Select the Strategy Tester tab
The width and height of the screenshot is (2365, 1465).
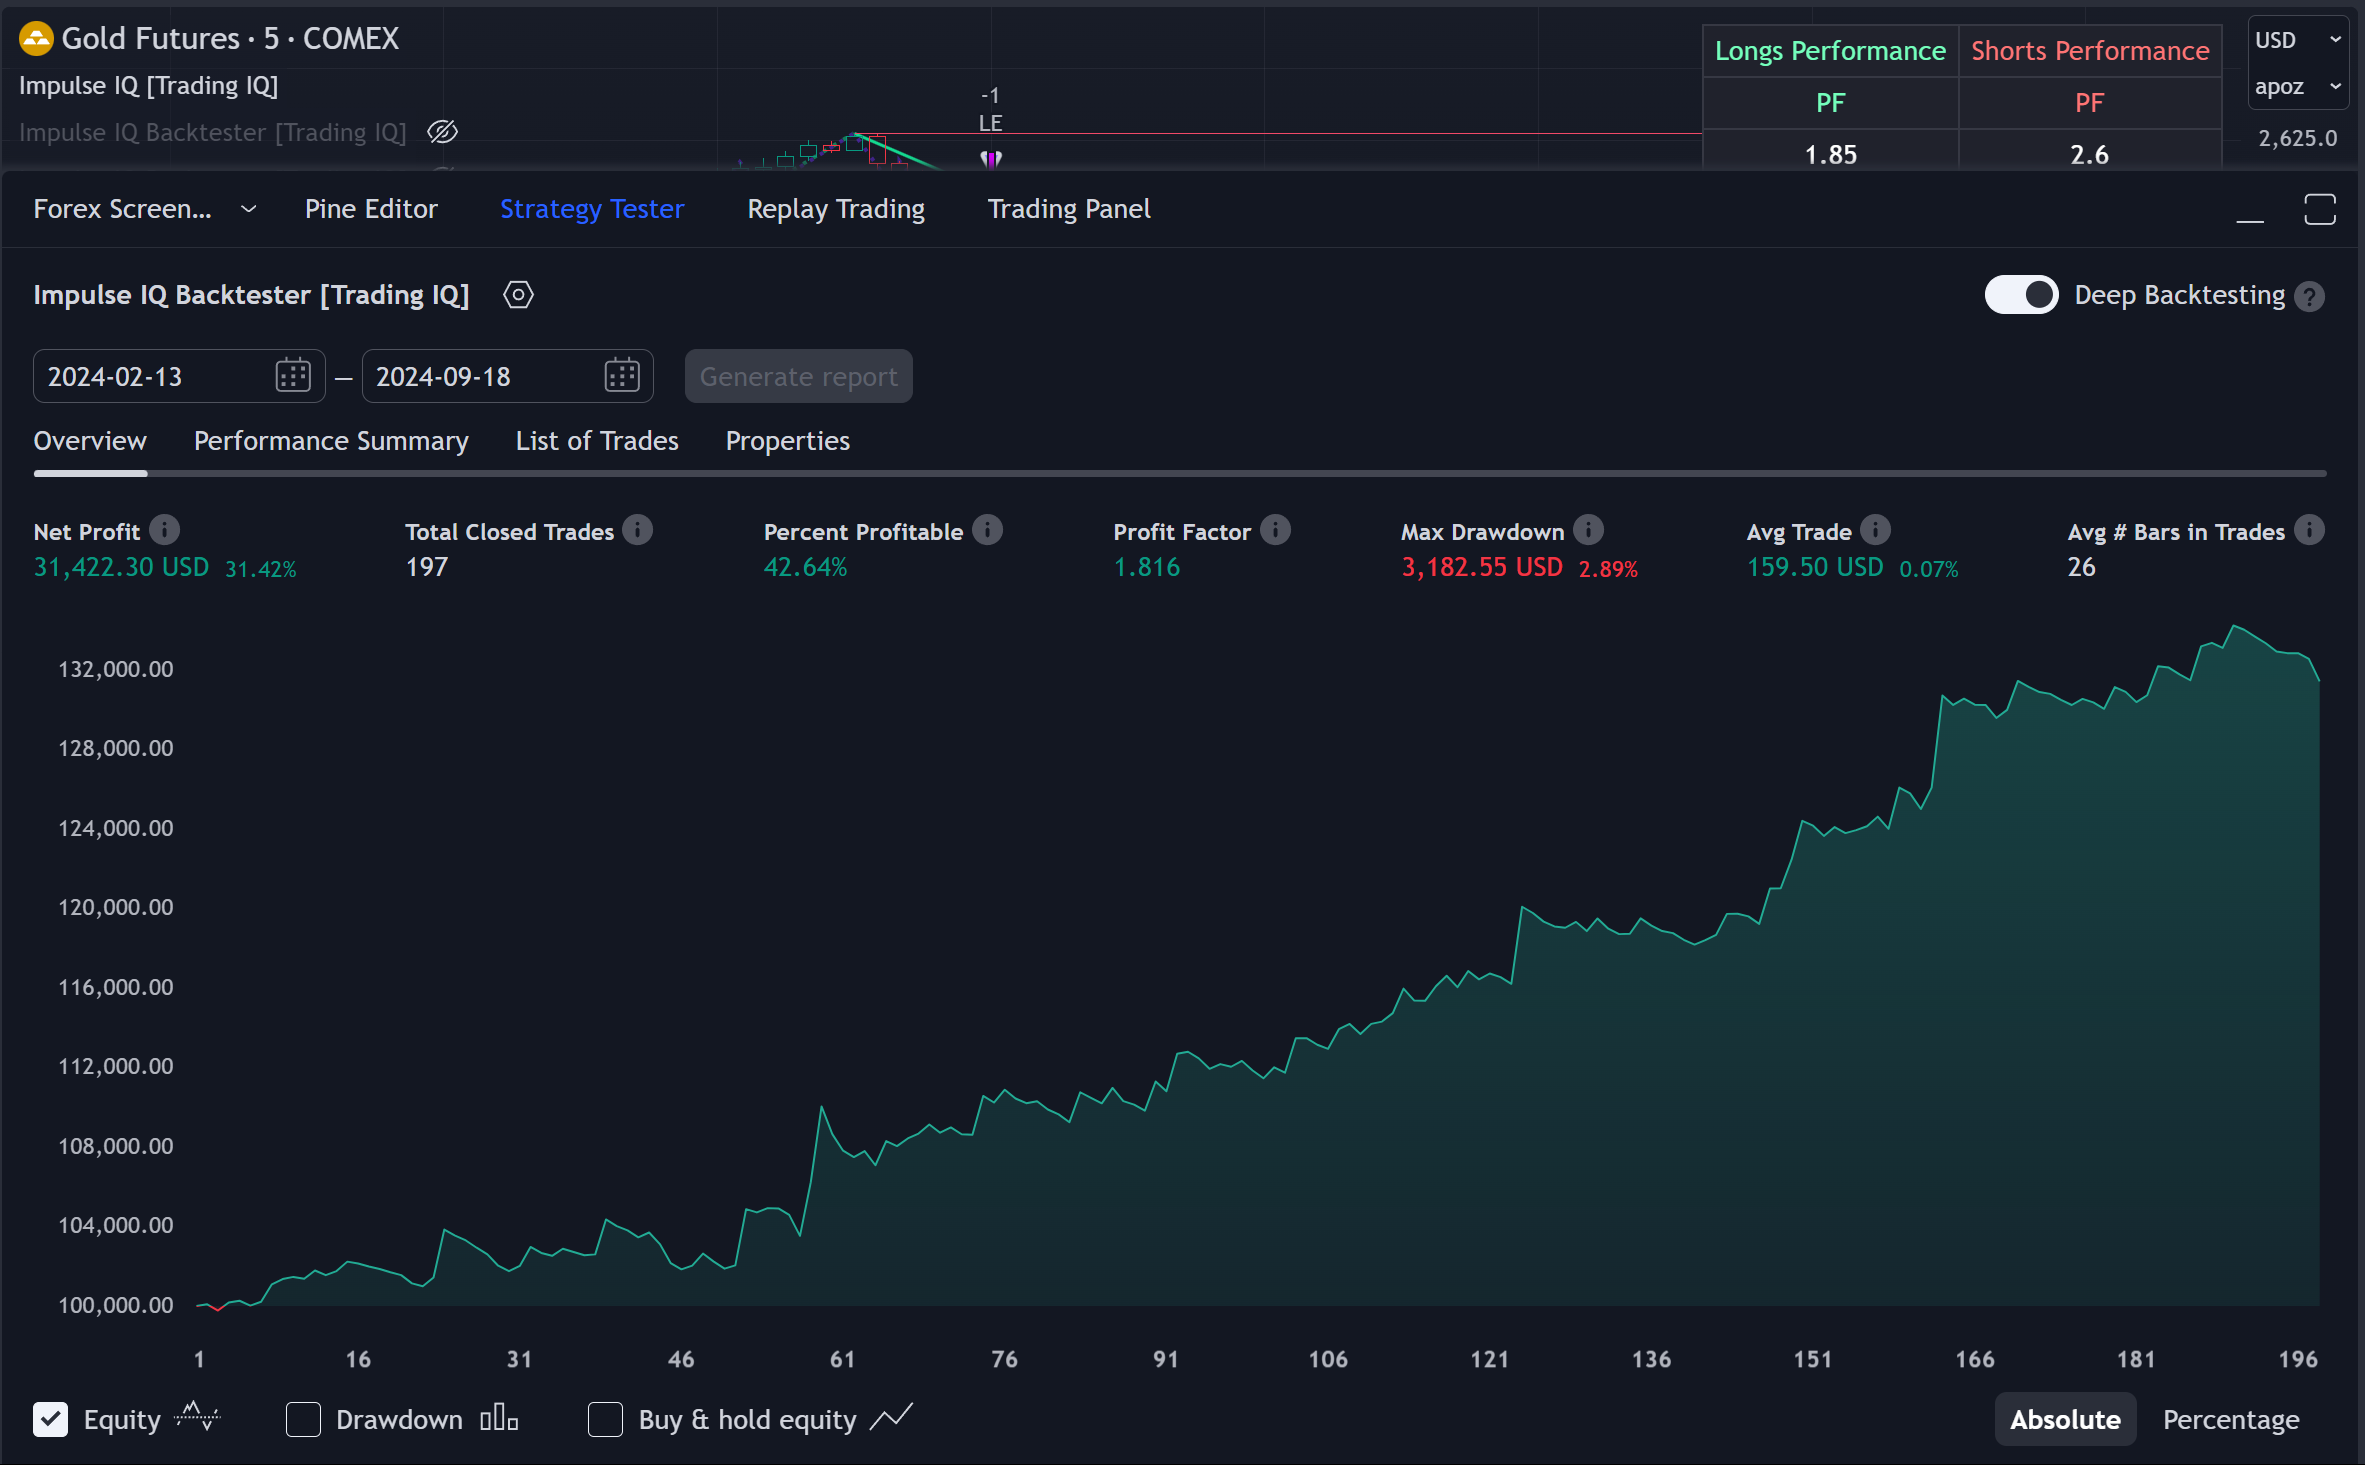592,209
